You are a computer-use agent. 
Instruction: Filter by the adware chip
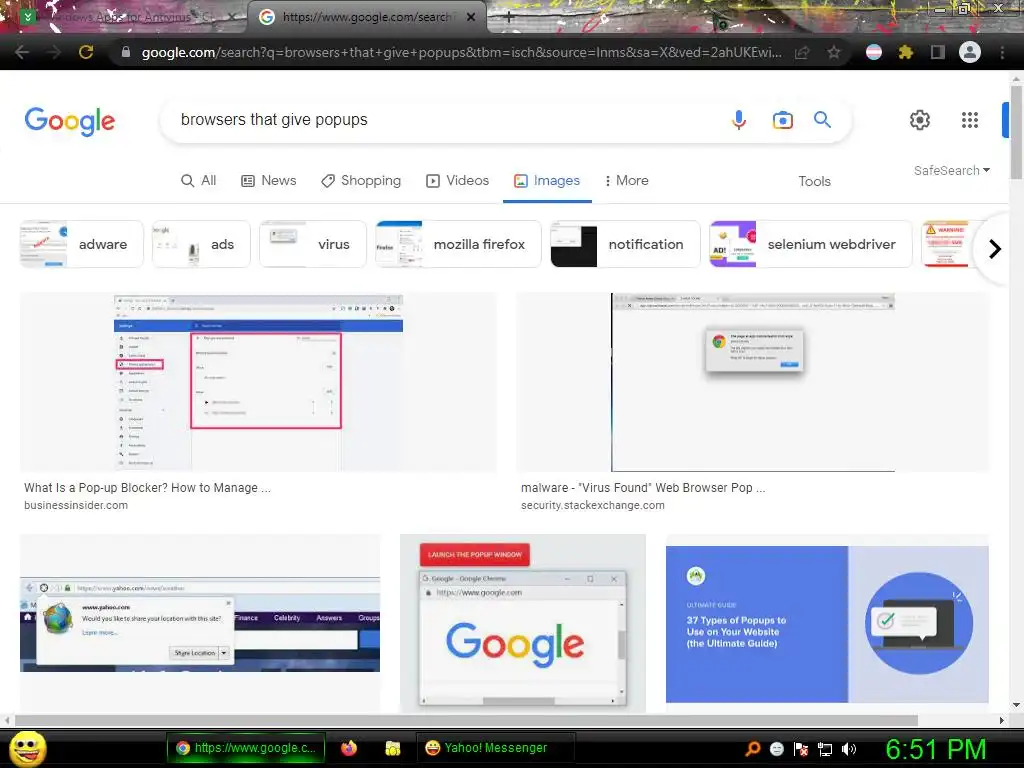[x=82, y=244]
